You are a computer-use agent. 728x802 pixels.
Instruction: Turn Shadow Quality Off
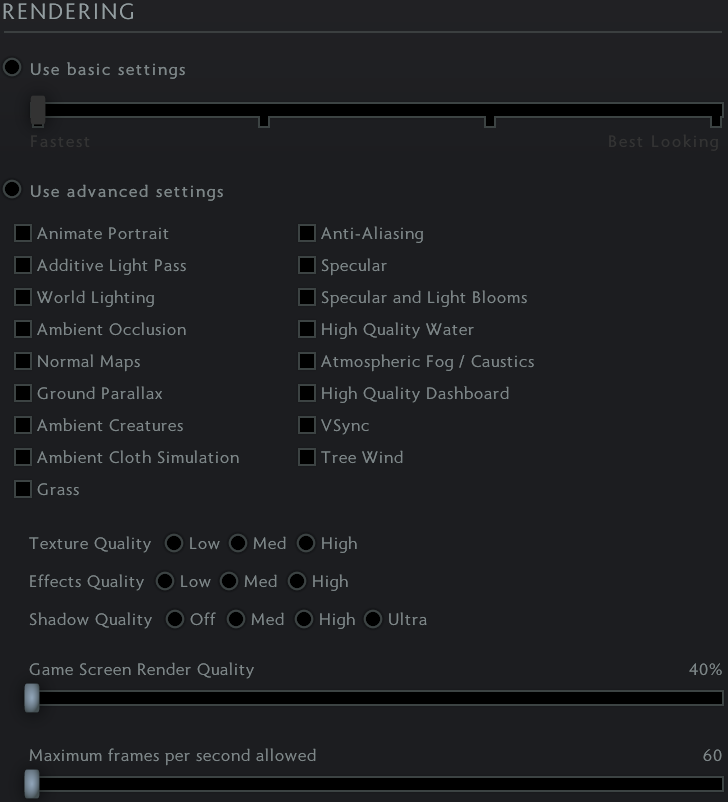(x=175, y=619)
